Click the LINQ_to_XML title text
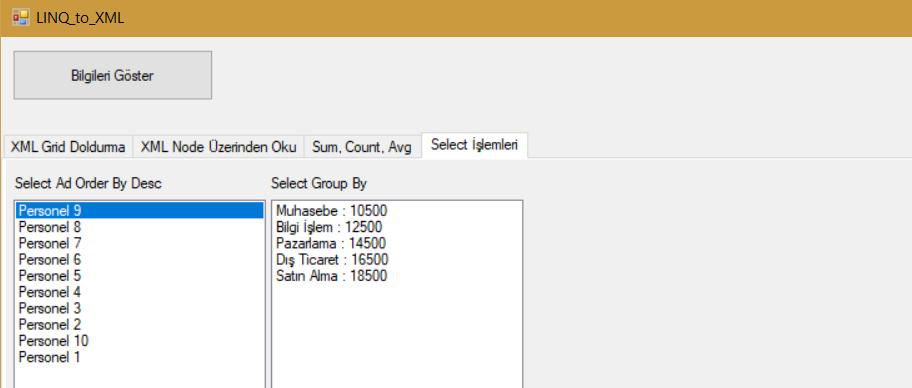 [80, 18]
